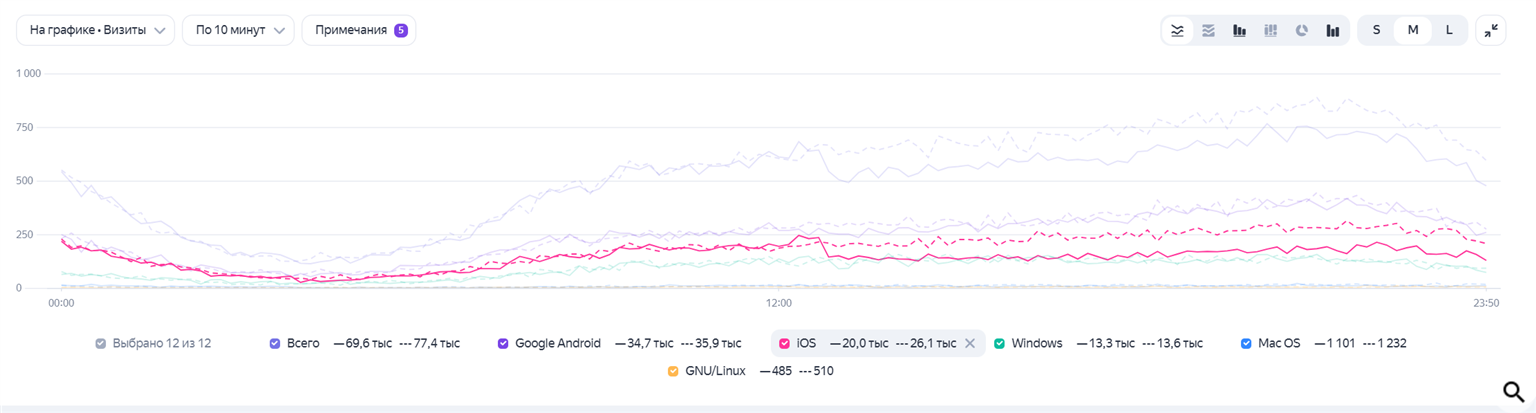This screenshot has width=1536, height=413.
Task: Toggle the "Выбрано 12 из 12" checkbox
Action: (100, 343)
